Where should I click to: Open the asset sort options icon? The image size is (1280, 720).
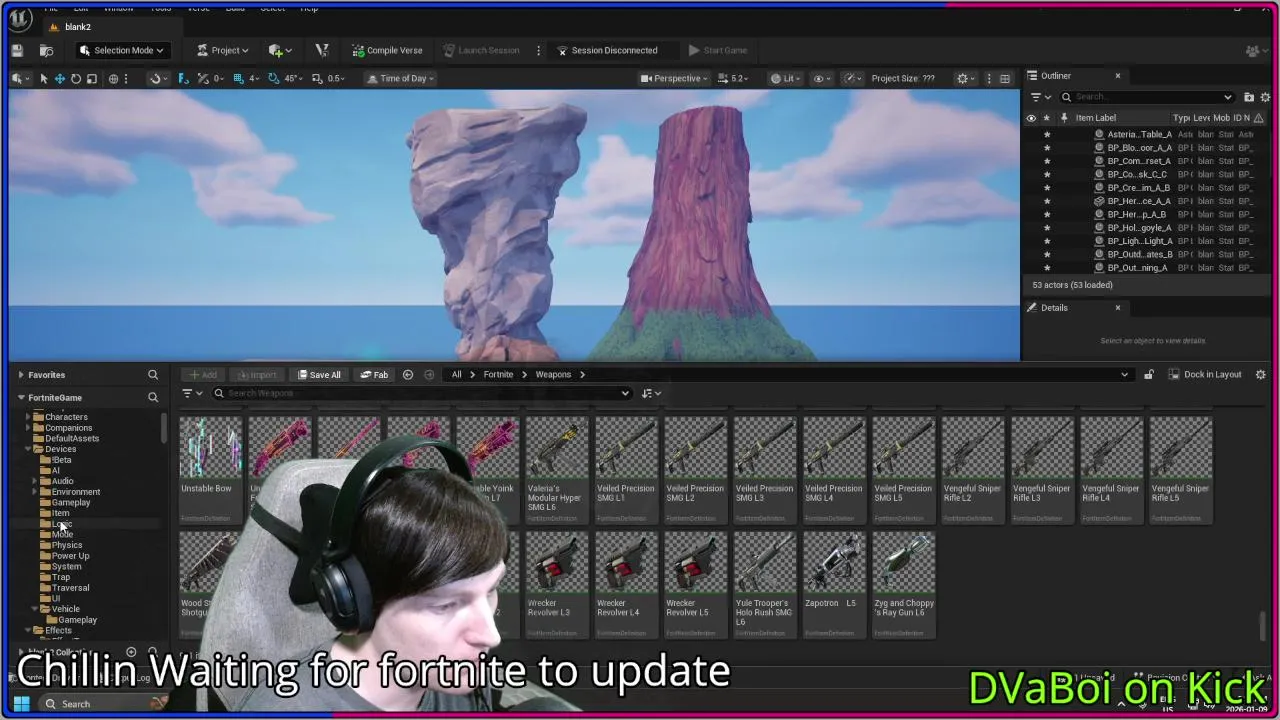(x=650, y=393)
